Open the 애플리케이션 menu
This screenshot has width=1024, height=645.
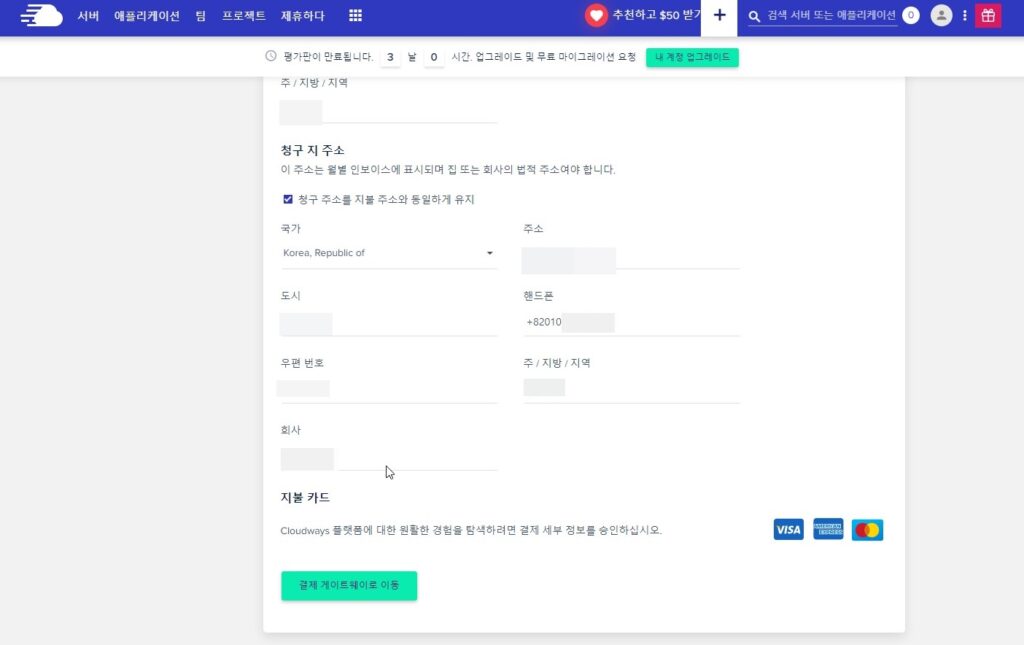[147, 16]
